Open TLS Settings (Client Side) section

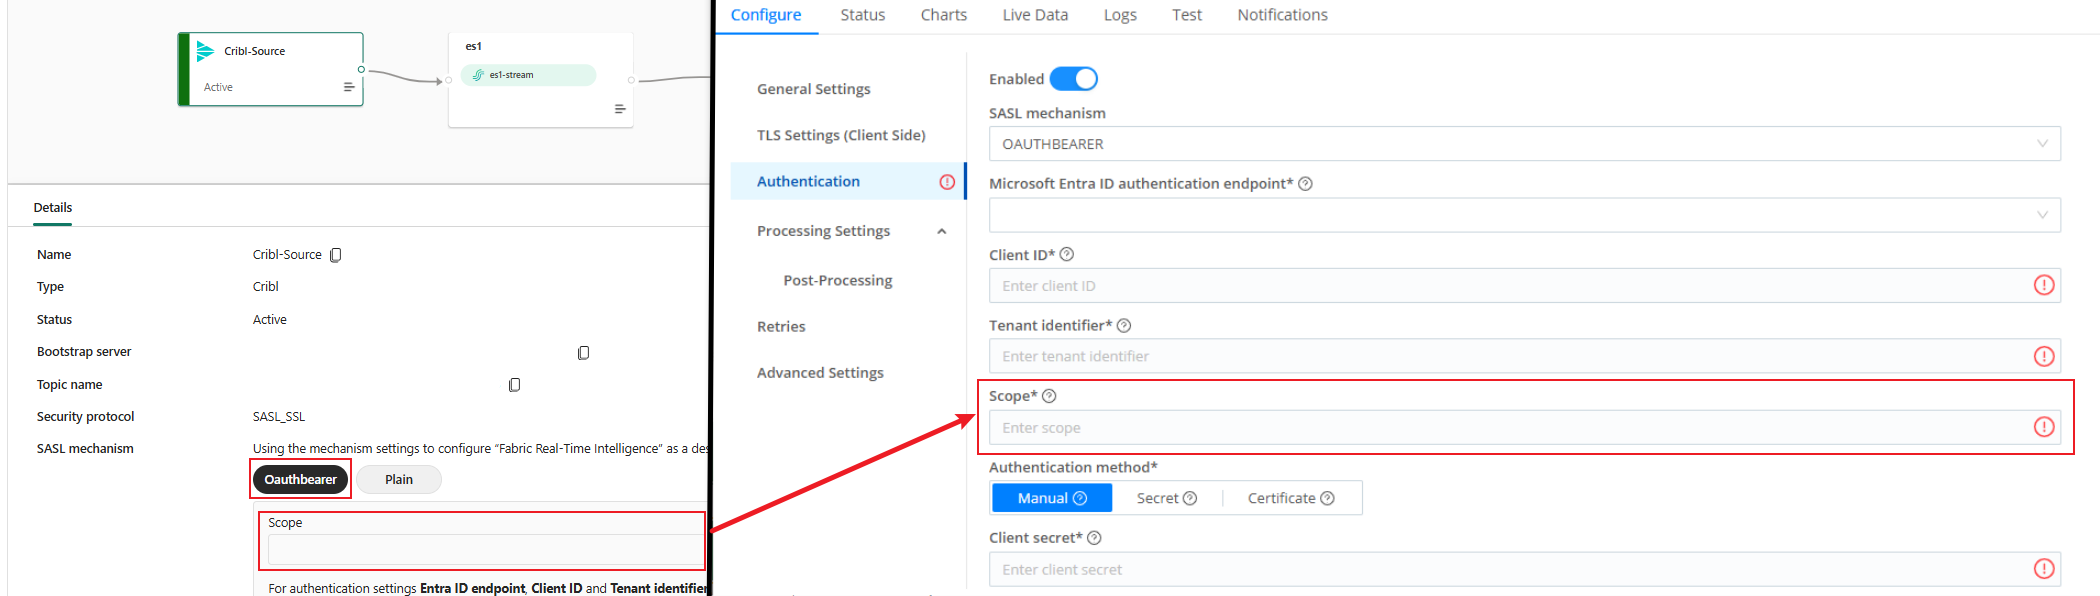841,135
